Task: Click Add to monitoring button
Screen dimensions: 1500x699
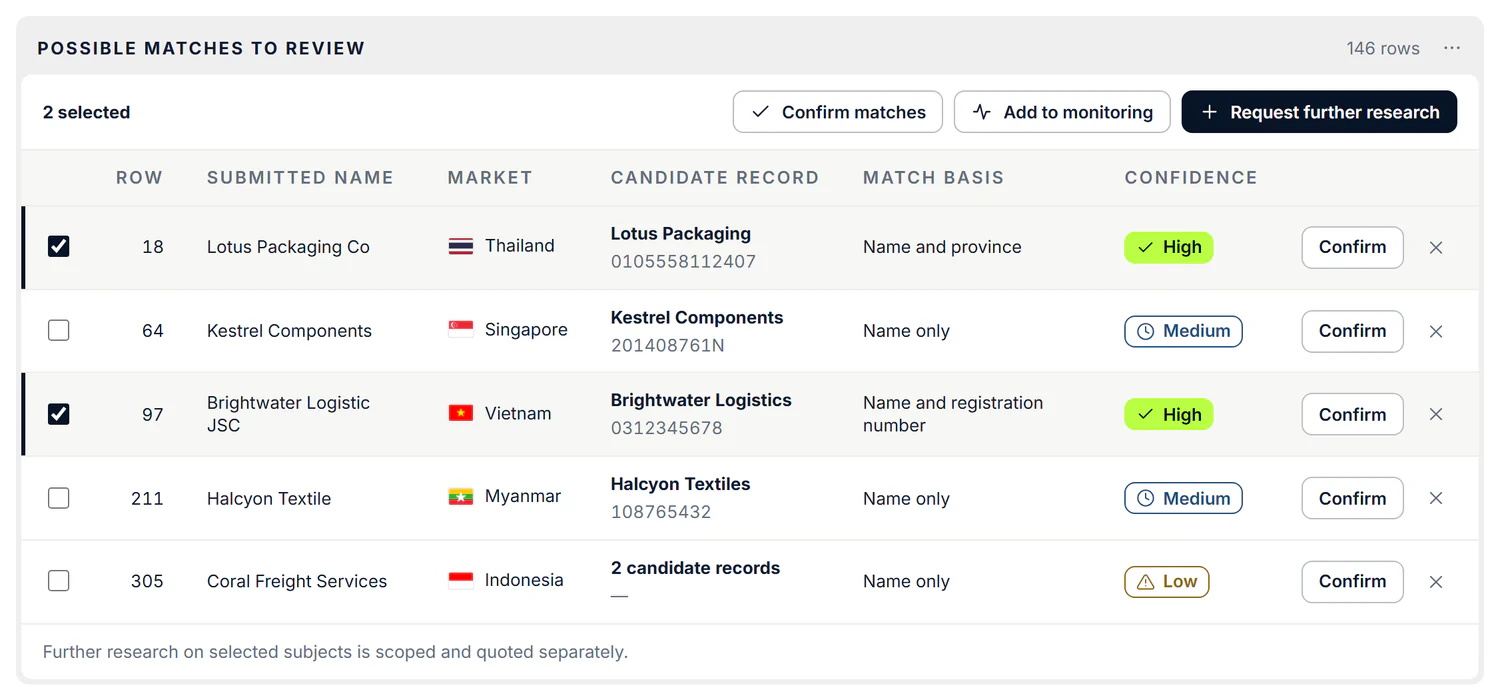Action: (1061, 112)
